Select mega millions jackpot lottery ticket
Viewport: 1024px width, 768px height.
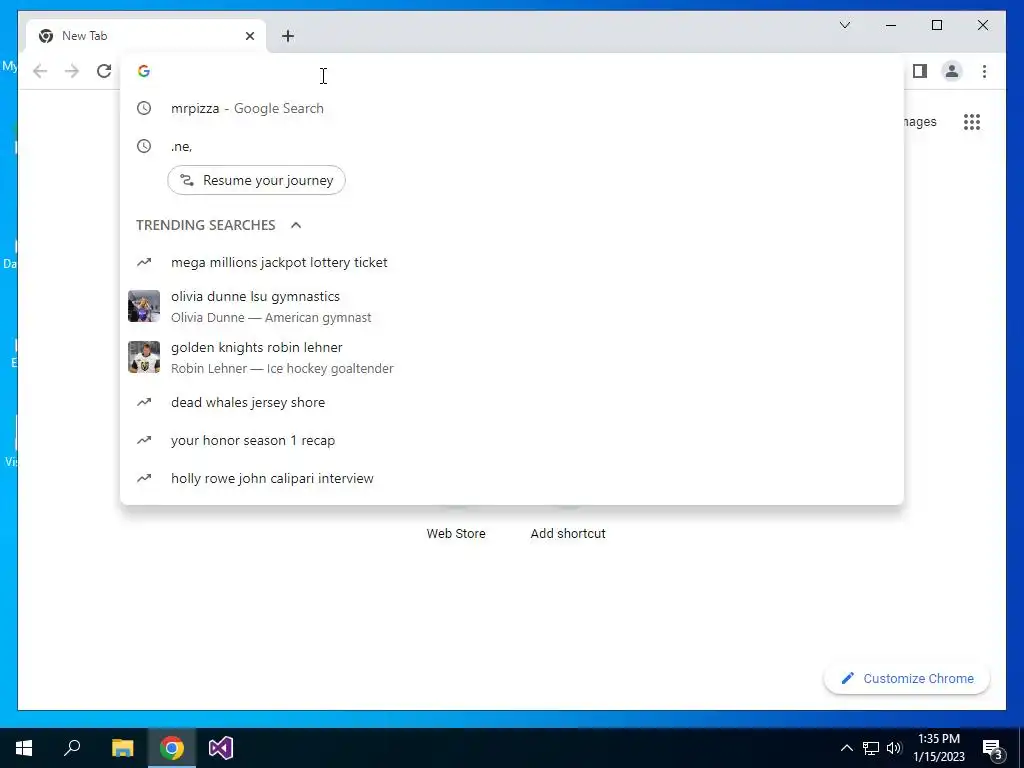pyautogui.click(x=512, y=263)
